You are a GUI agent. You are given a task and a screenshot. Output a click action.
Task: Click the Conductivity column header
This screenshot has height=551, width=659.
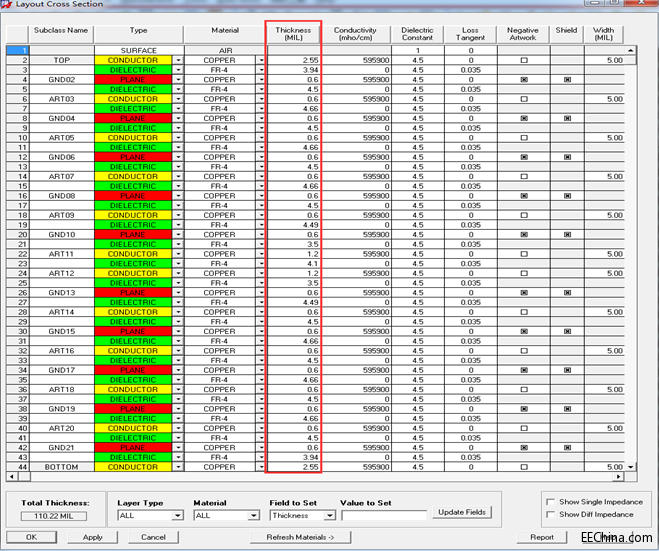pyautogui.click(x=356, y=34)
